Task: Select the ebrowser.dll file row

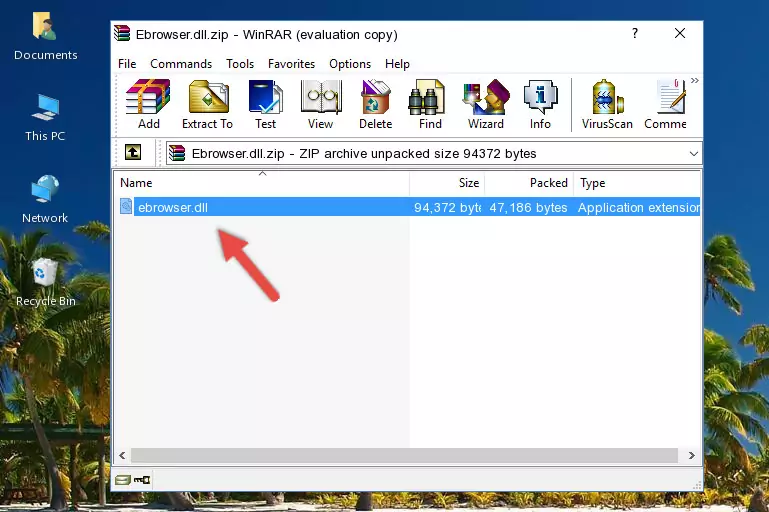Action: 409,207
